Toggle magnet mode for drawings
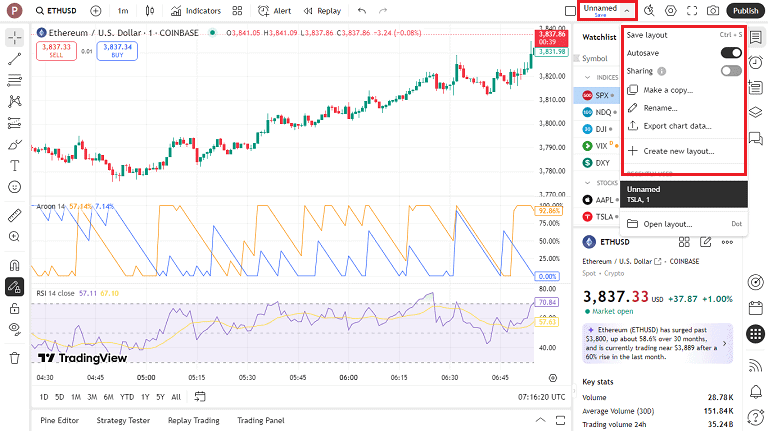Image resolution: width=768 pixels, height=431 pixels. (x=15, y=265)
